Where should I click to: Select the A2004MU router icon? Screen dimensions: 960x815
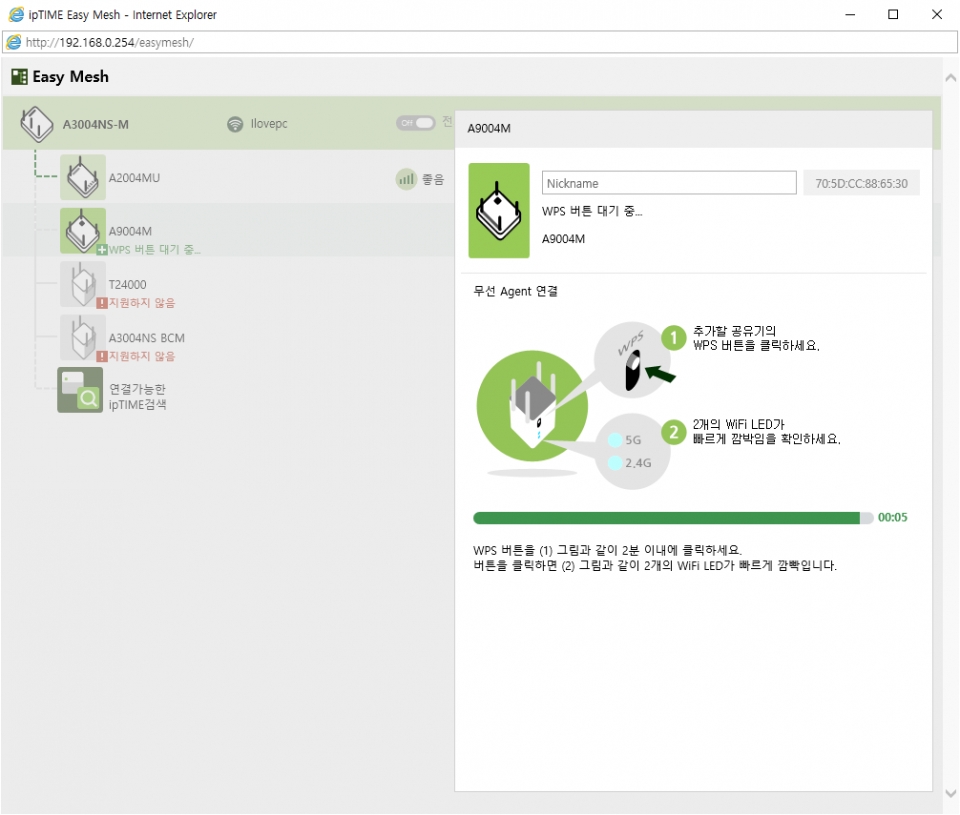(x=82, y=178)
